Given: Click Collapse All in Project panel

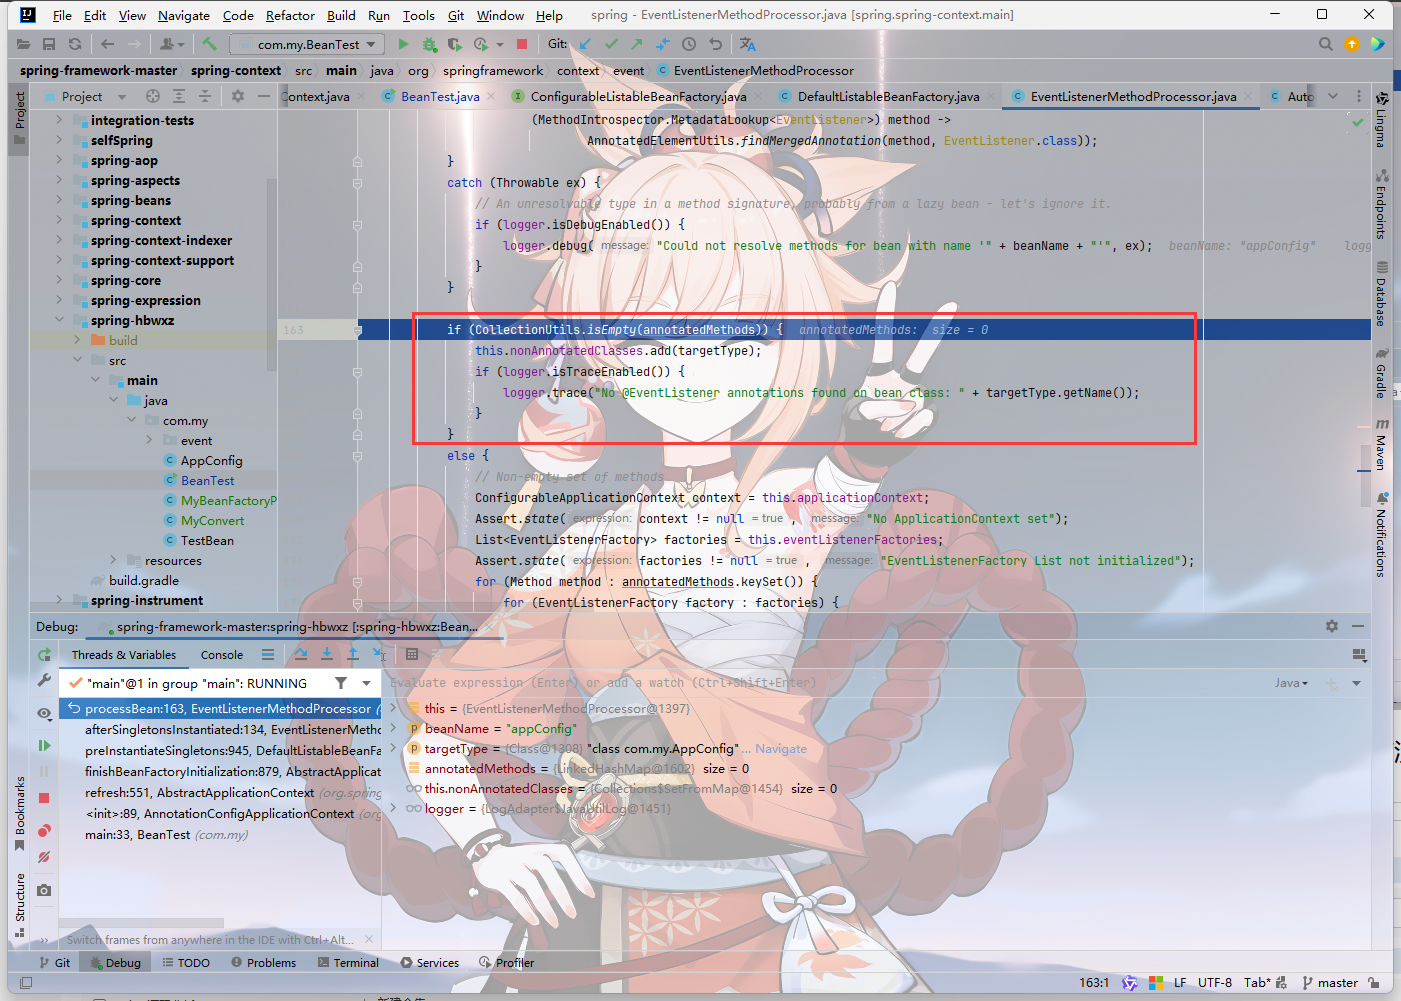Looking at the screenshot, I should 205,96.
